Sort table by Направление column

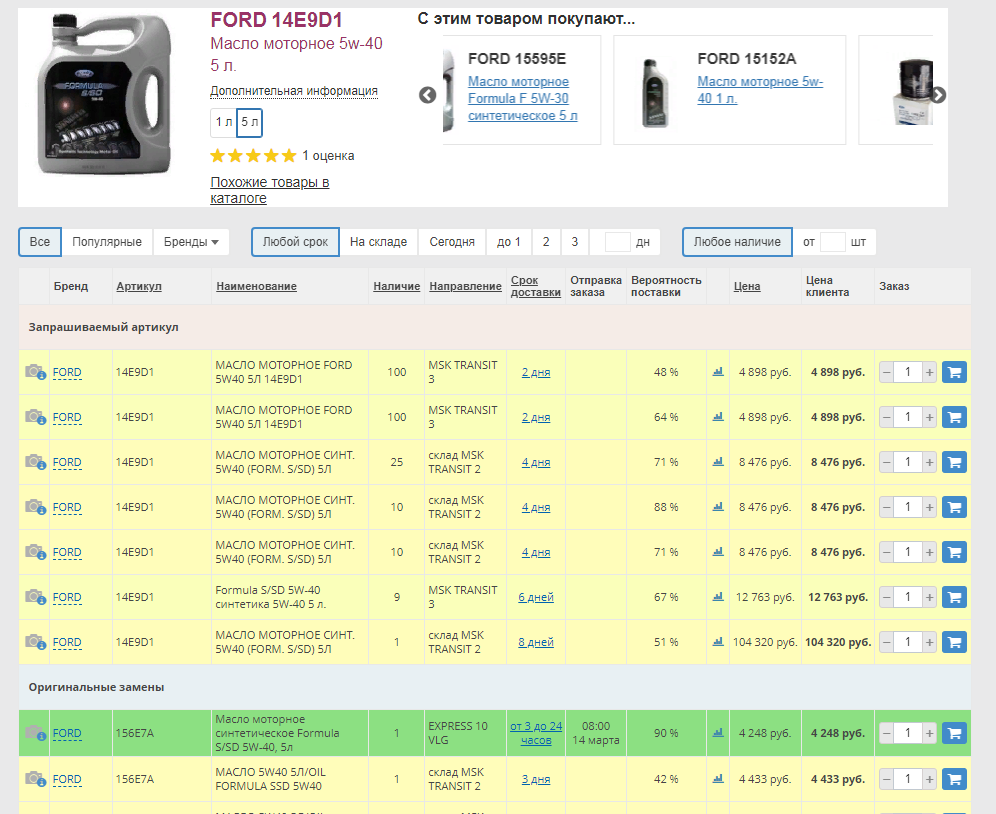tap(466, 287)
